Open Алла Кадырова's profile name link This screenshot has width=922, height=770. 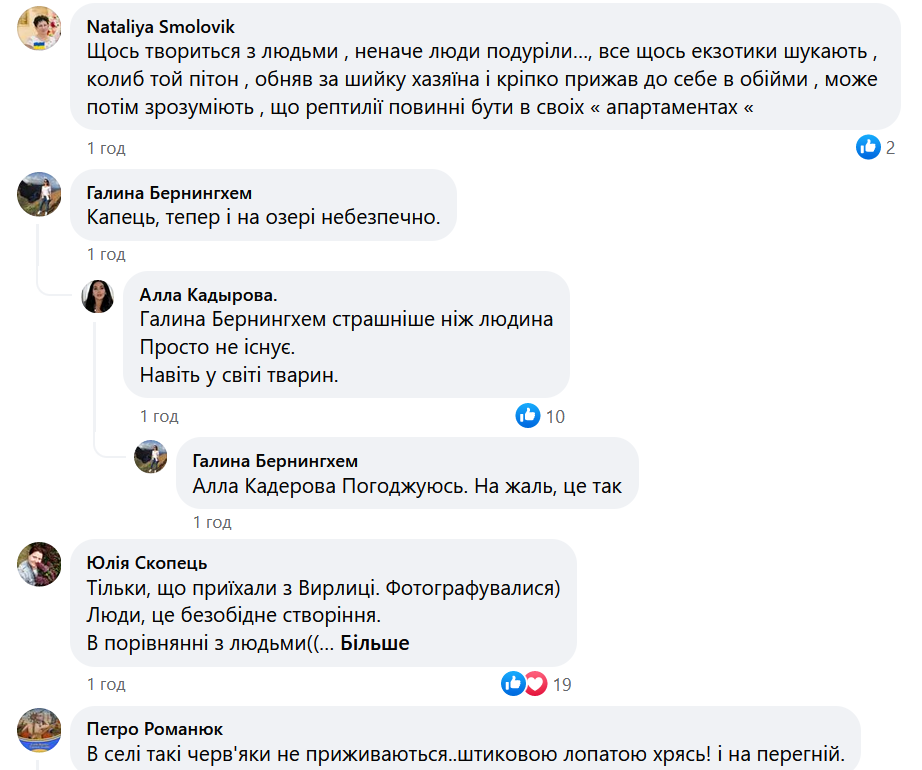tap(209, 294)
